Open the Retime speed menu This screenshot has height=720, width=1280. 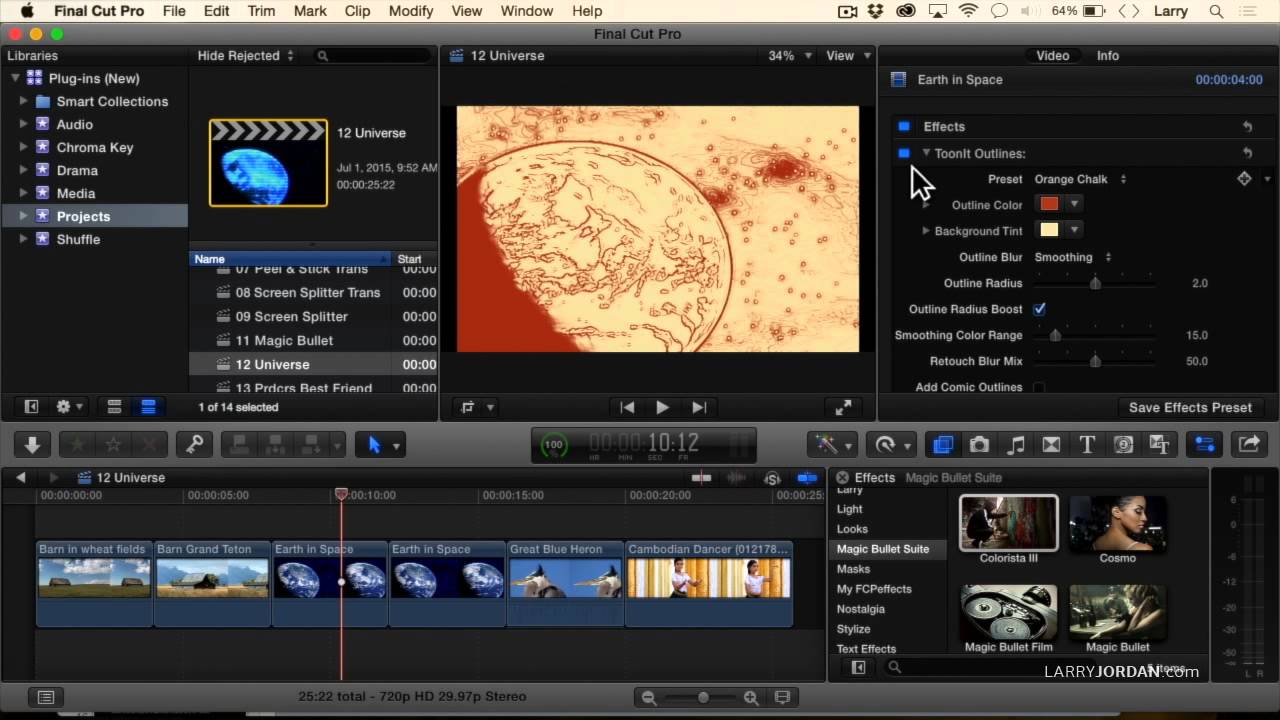pyautogui.click(x=889, y=445)
